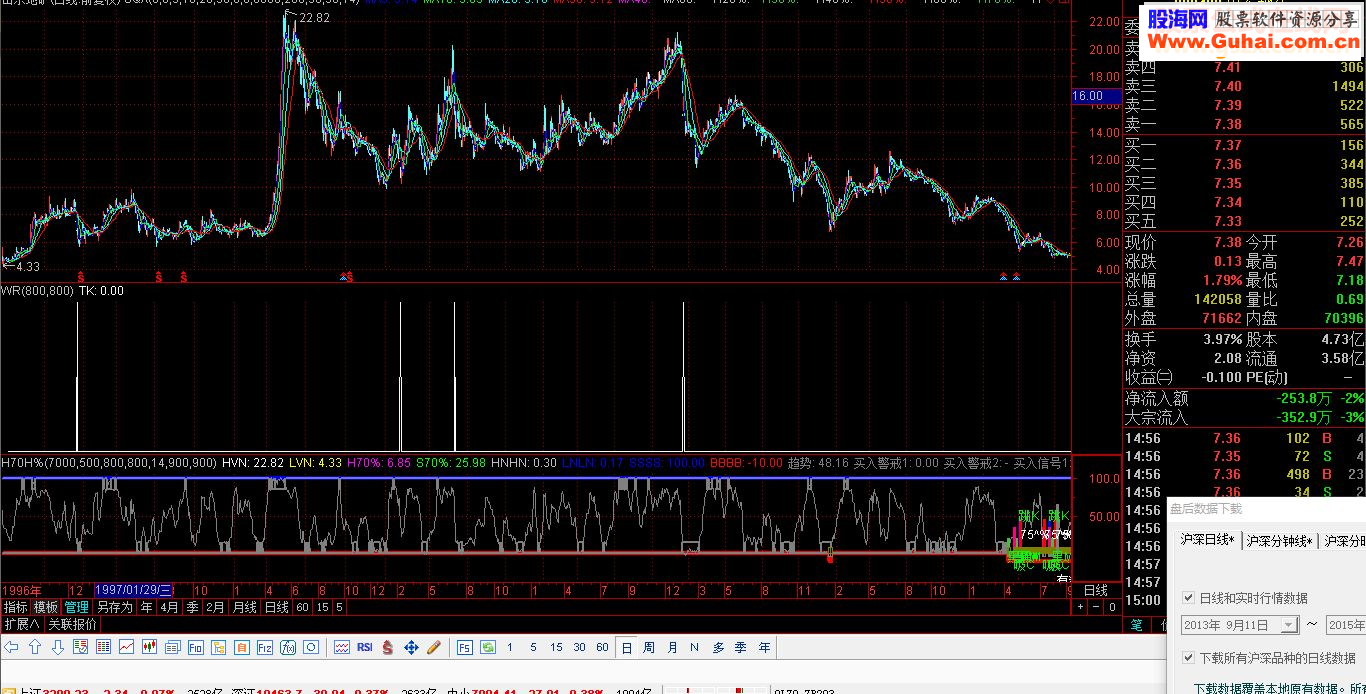Expand the 扩展 panel

pyautogui.click(x=22, y=624)
